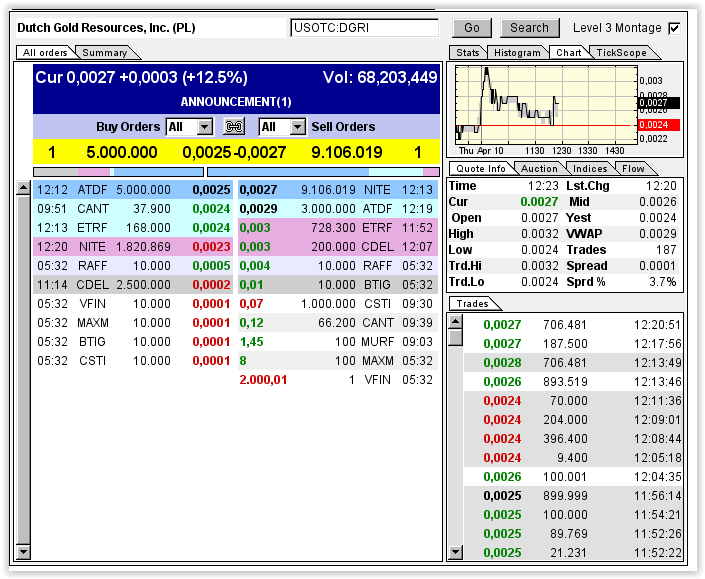Select the MURF 1,45 sell order row
Screen dimensions: 705x579
pos(338,342)
